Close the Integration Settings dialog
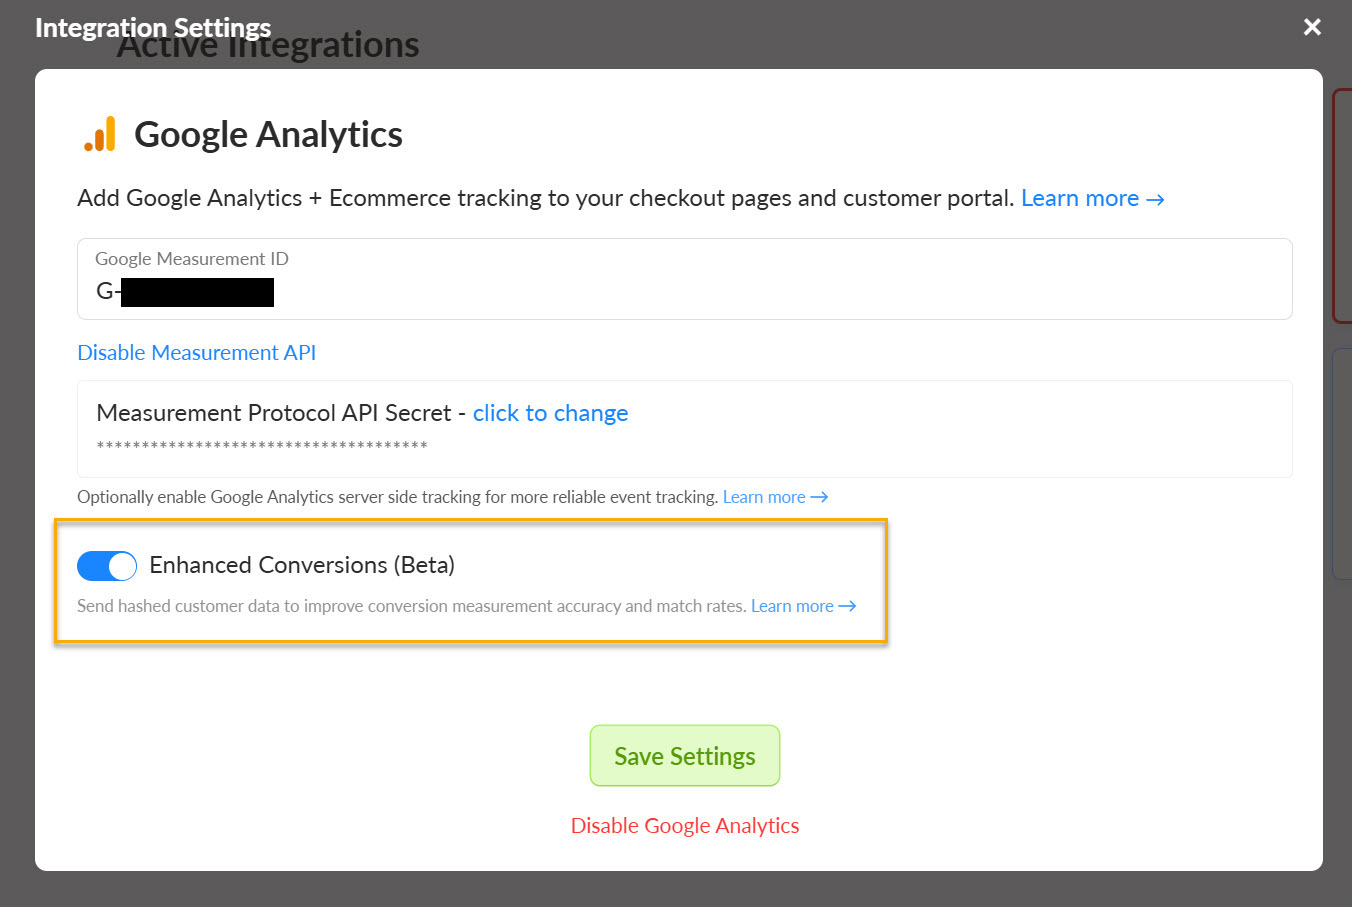This screenshot has height=907, width=1352. (1312, 27)
